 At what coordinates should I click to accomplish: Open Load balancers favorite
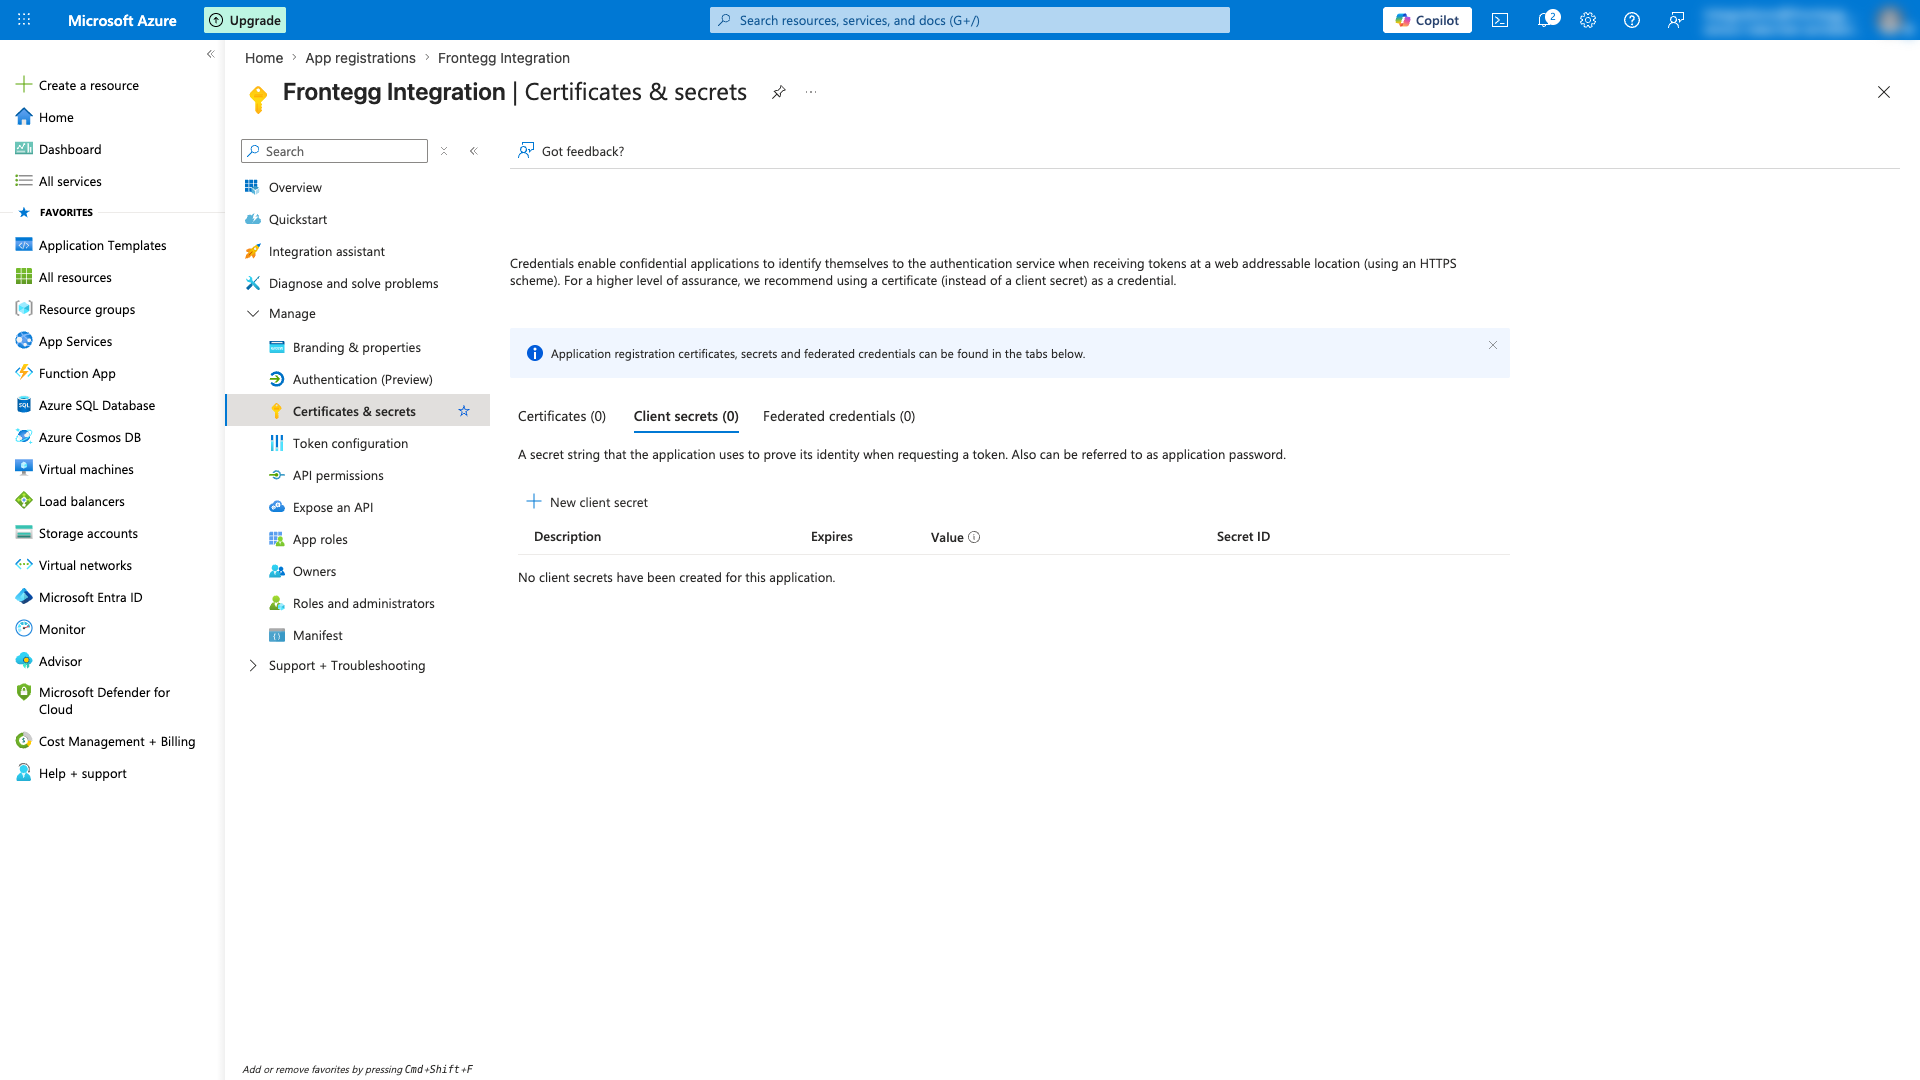tap(82, 501)
